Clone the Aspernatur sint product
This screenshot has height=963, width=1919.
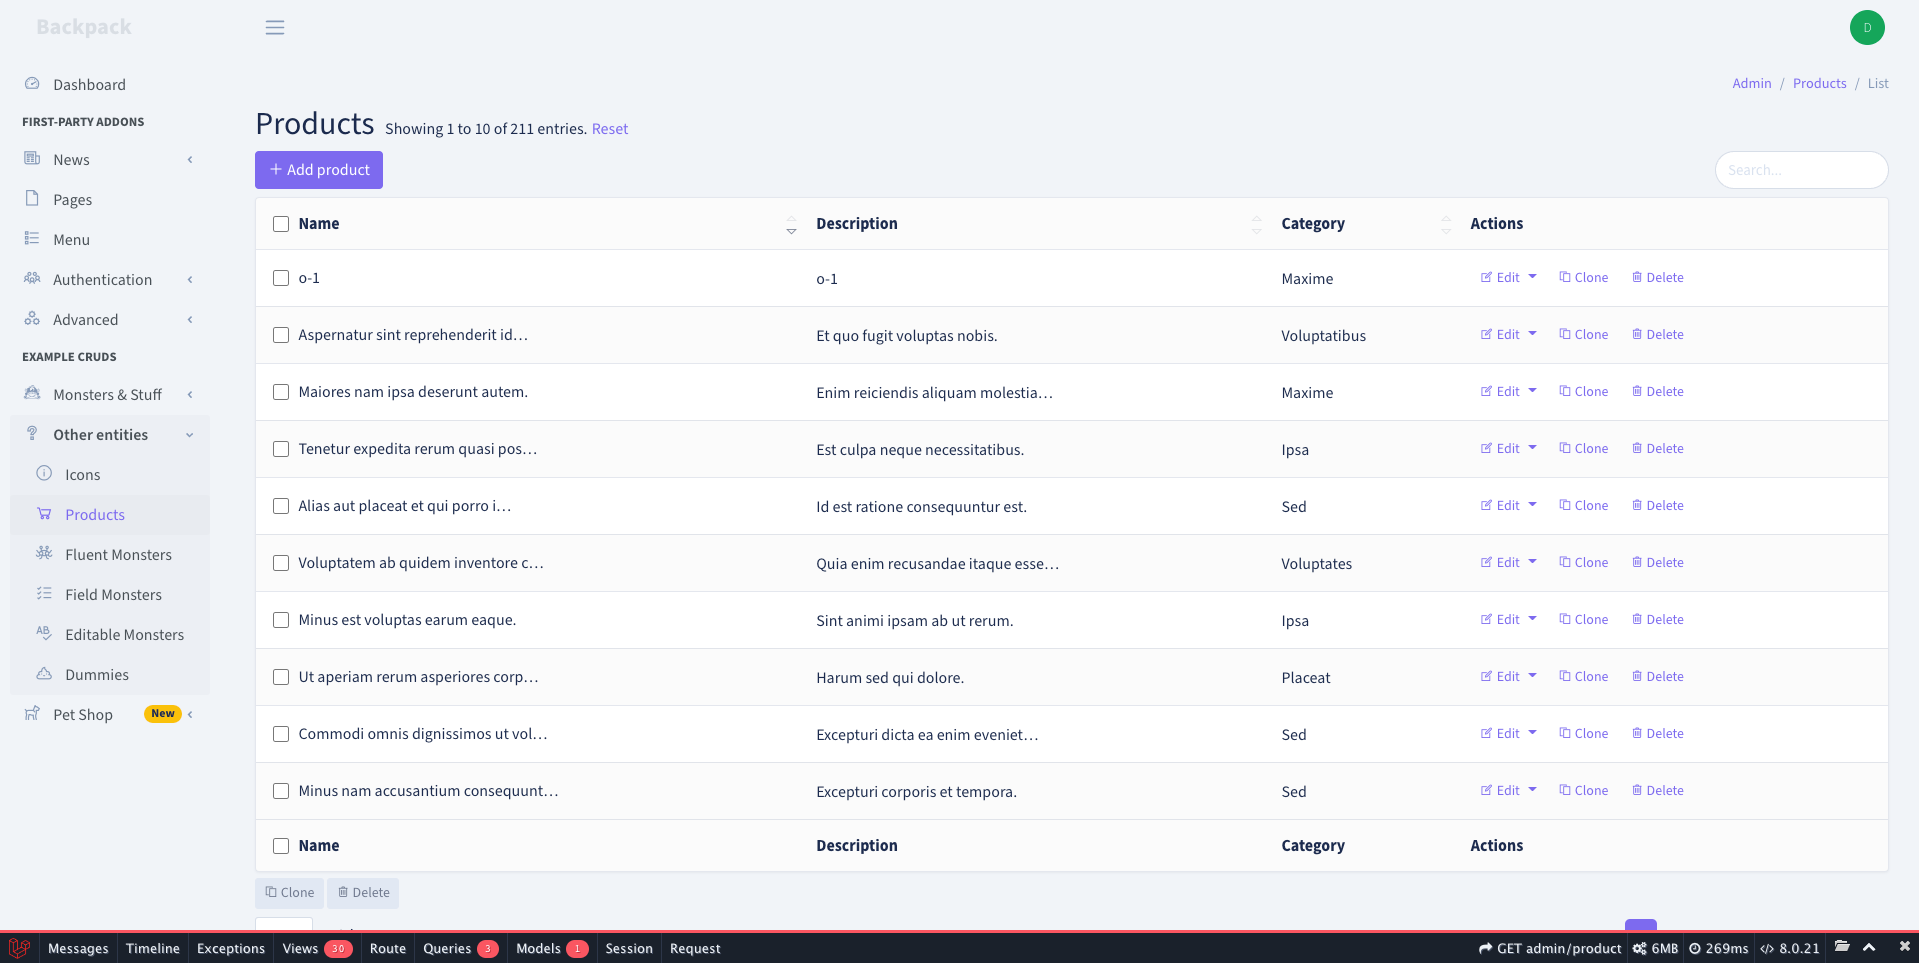point(1584,335)
